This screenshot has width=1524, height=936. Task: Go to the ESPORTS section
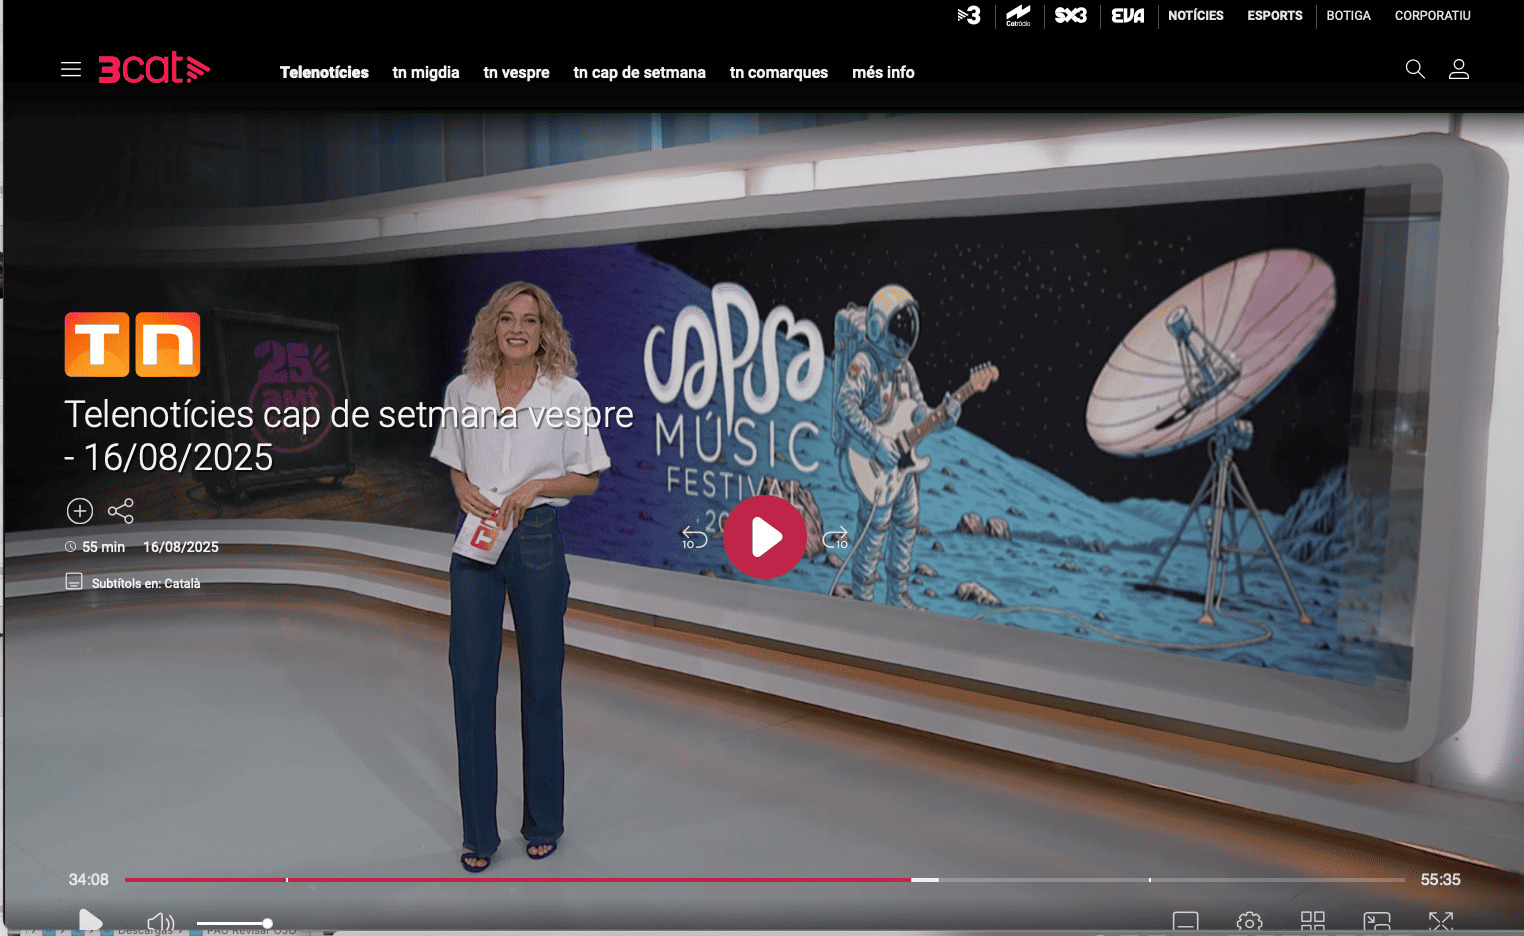[x=1275, y=15]
